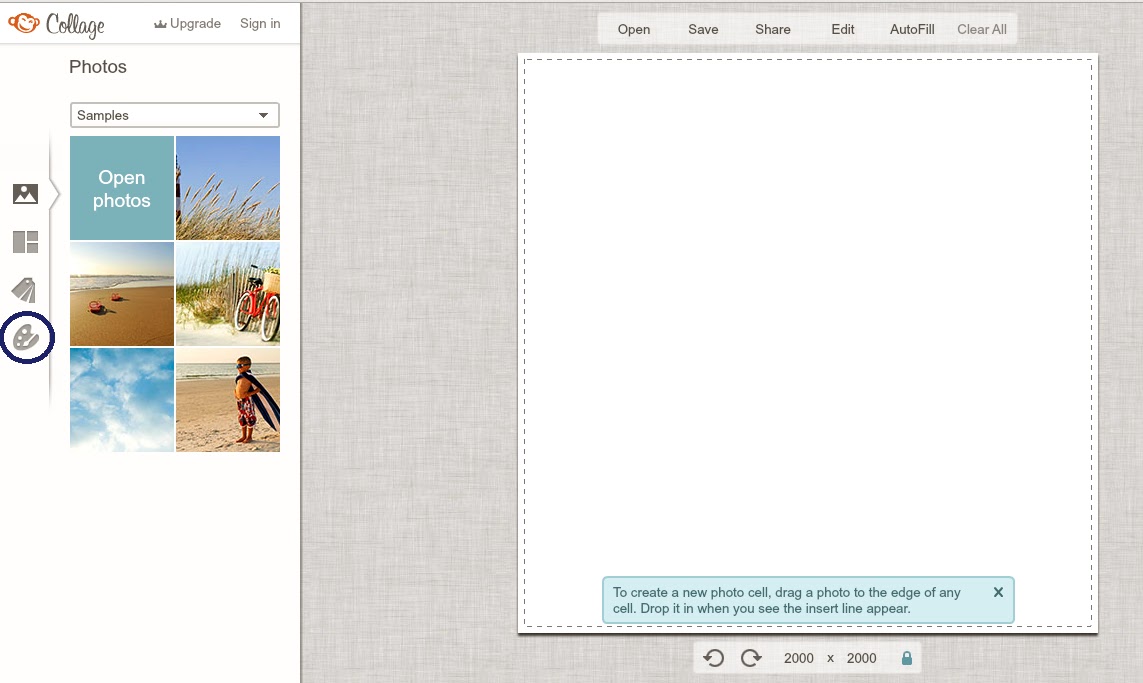Click the AutoFill button
The image size is (1143, 683).
pyautogui.click(x=911, y=29)
